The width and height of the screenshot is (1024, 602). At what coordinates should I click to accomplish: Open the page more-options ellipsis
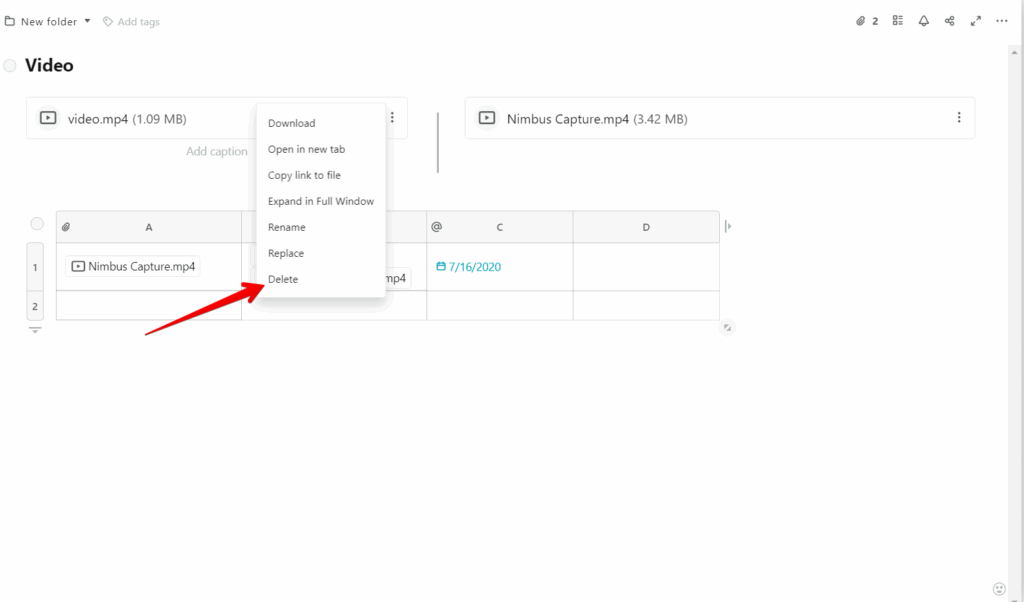click(1002, 21)
